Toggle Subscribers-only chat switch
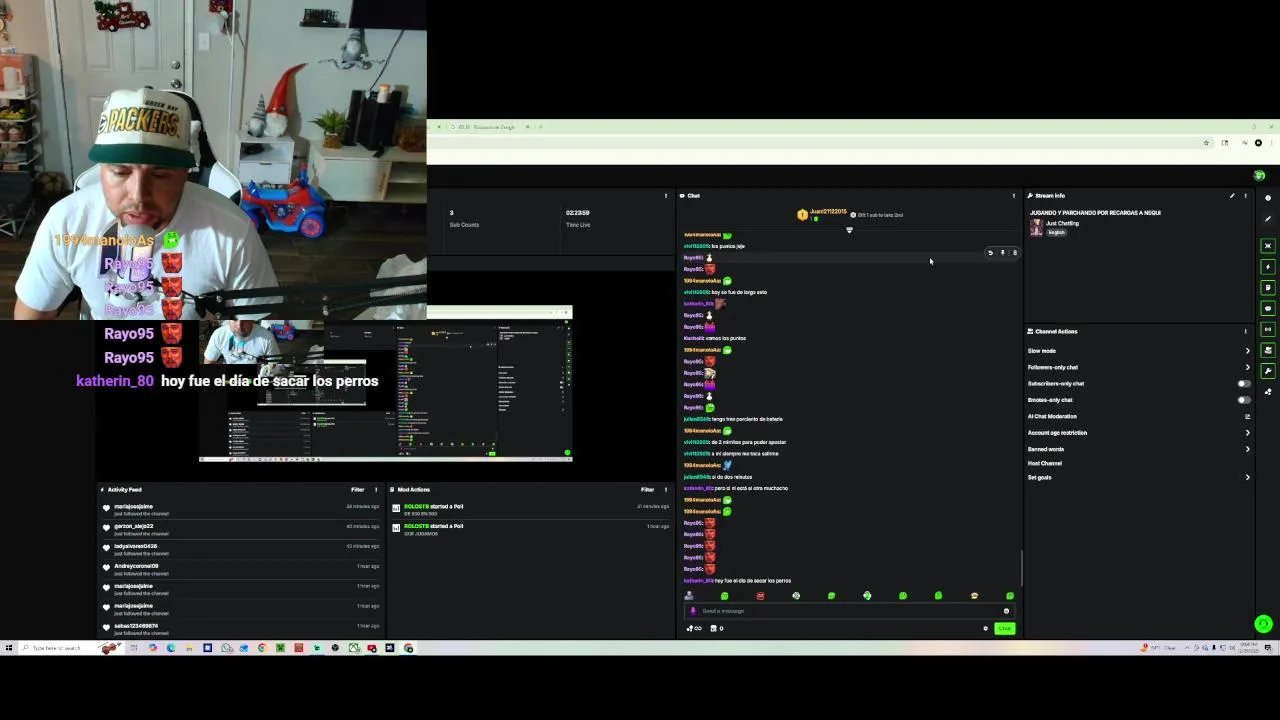Viewport: 1280px width, 720px height. [1244, 384]
